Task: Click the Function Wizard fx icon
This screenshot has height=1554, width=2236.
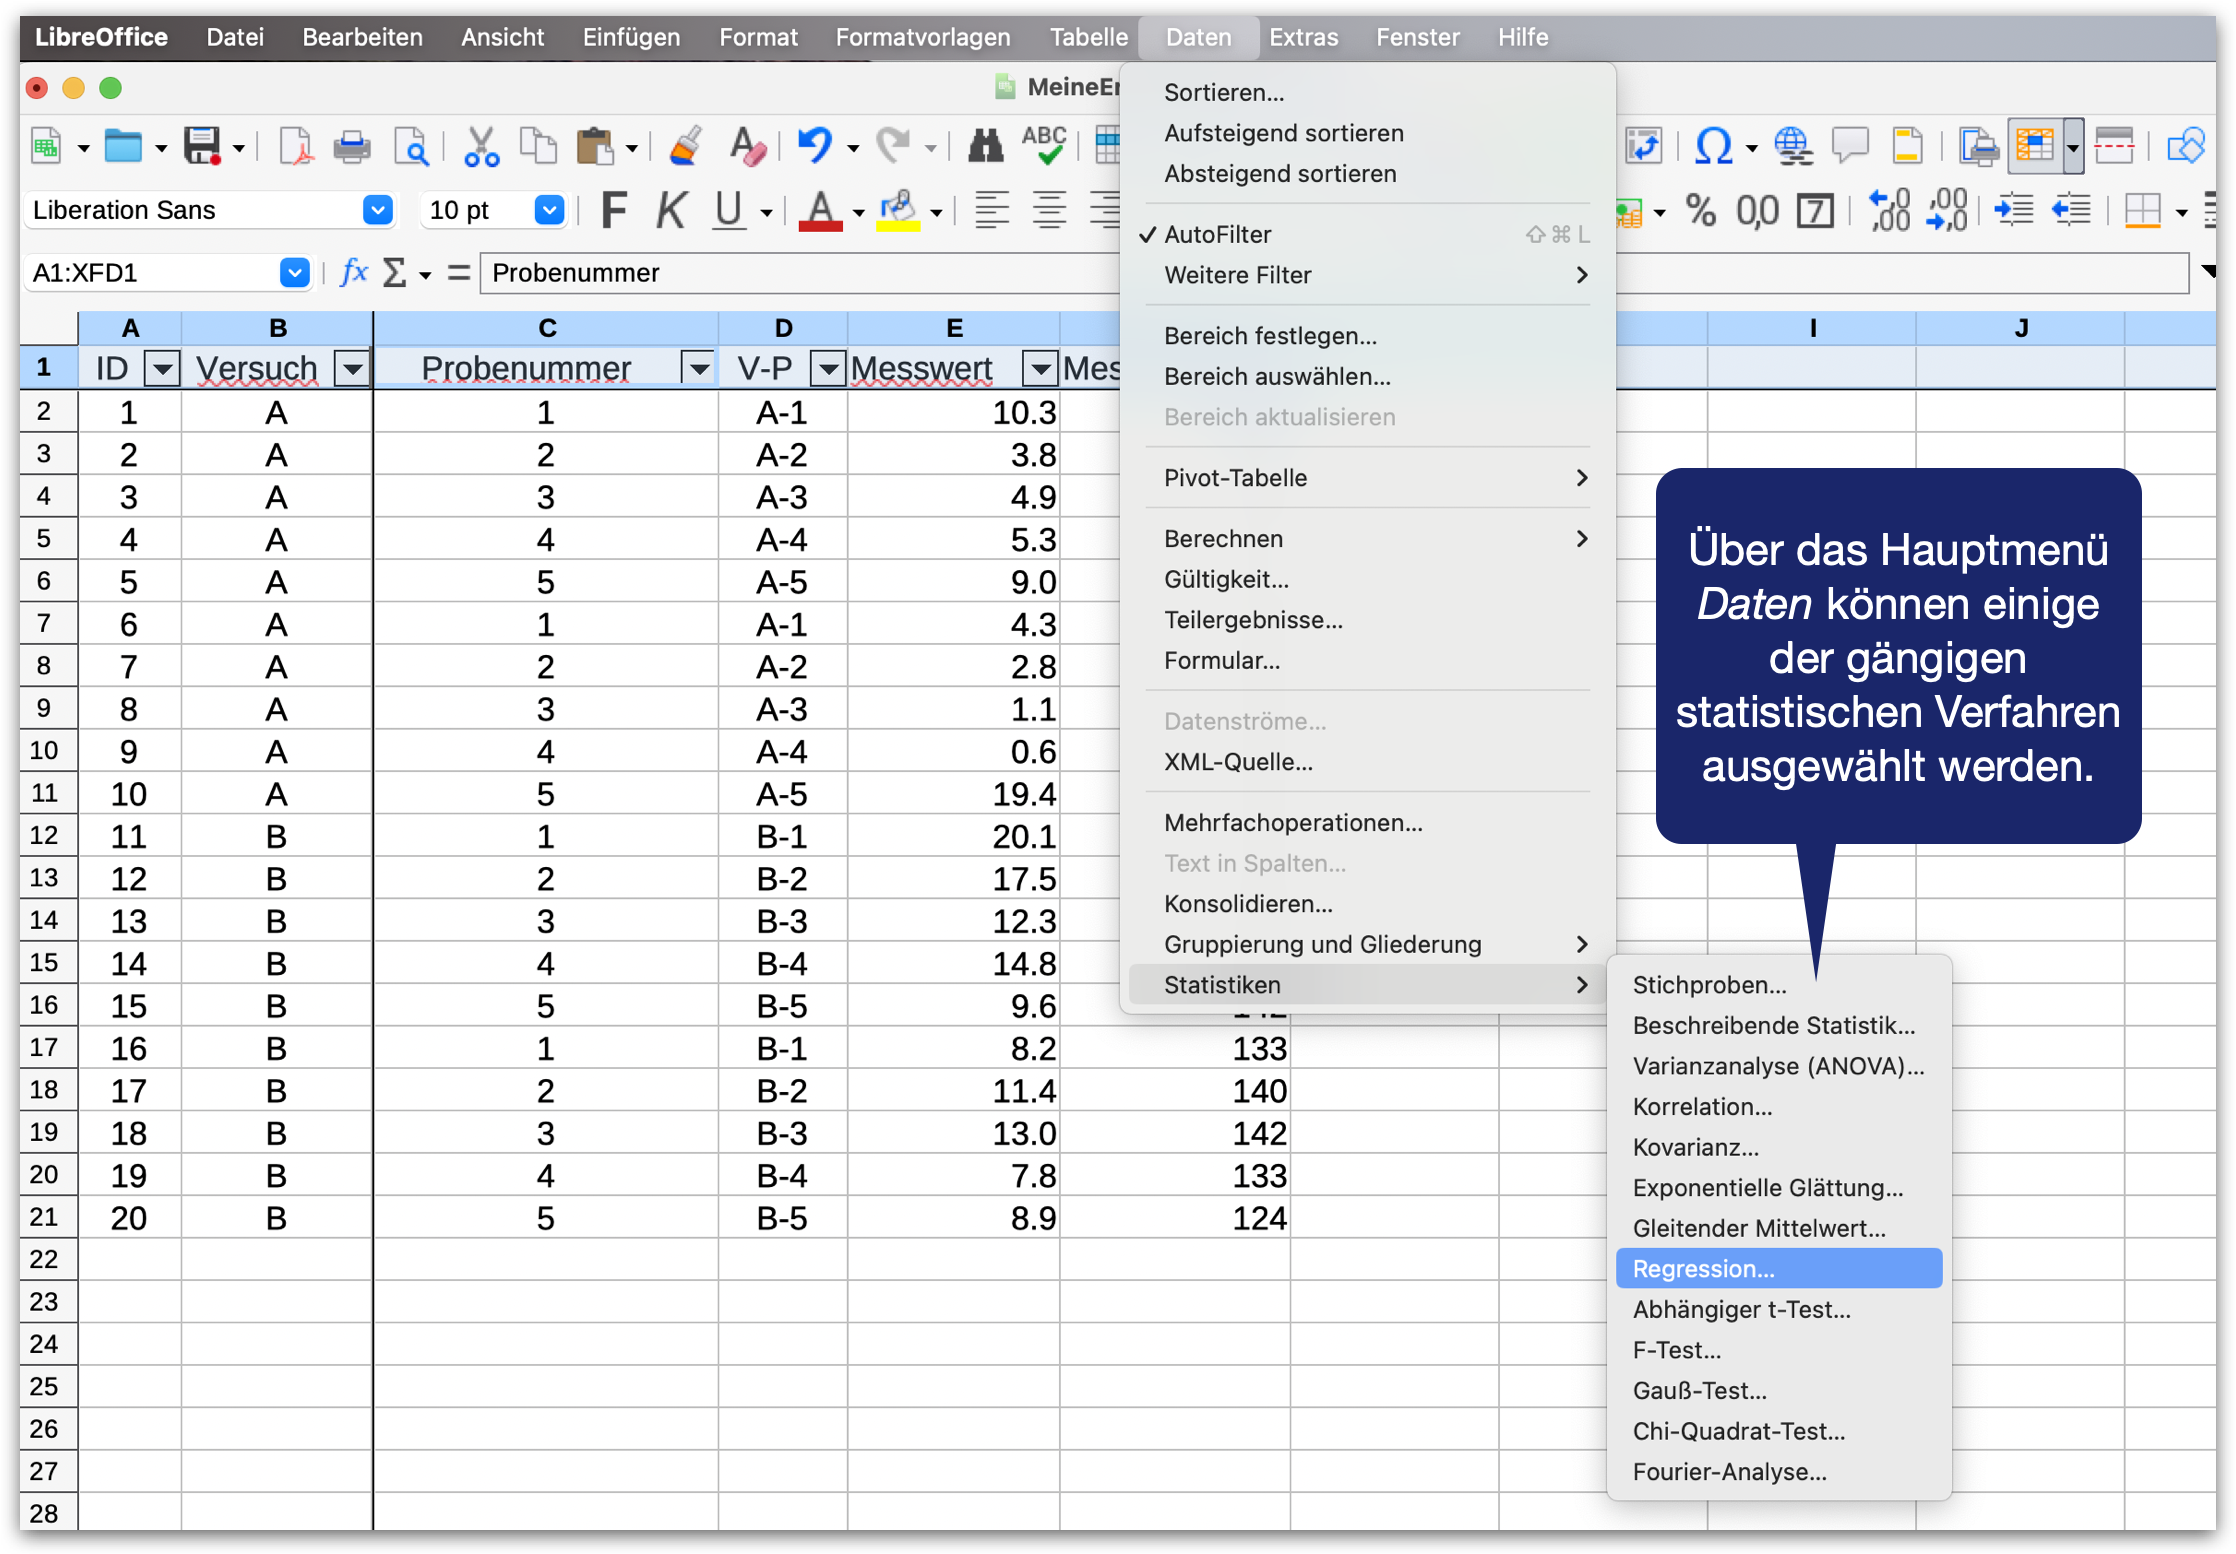Action: click(354, 272)
